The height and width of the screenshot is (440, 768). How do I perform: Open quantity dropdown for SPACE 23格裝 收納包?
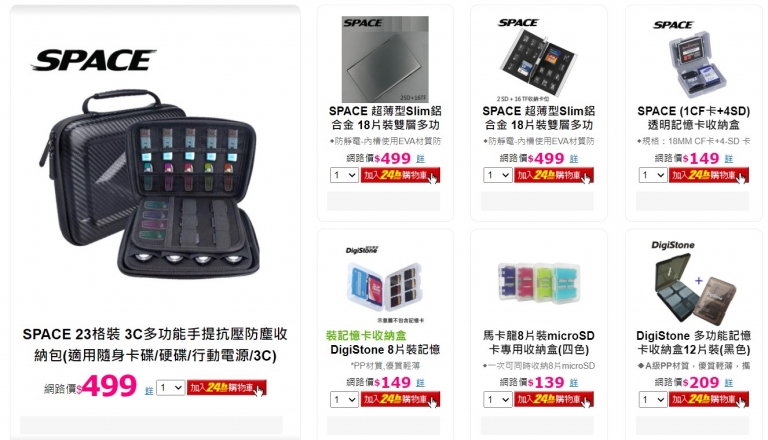pyautogui.click(x=170, y=388)
